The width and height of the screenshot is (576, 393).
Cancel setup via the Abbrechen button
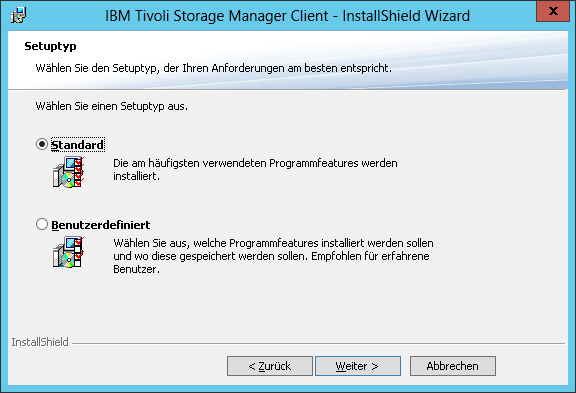pyautogui.click(x=453, y=366)
